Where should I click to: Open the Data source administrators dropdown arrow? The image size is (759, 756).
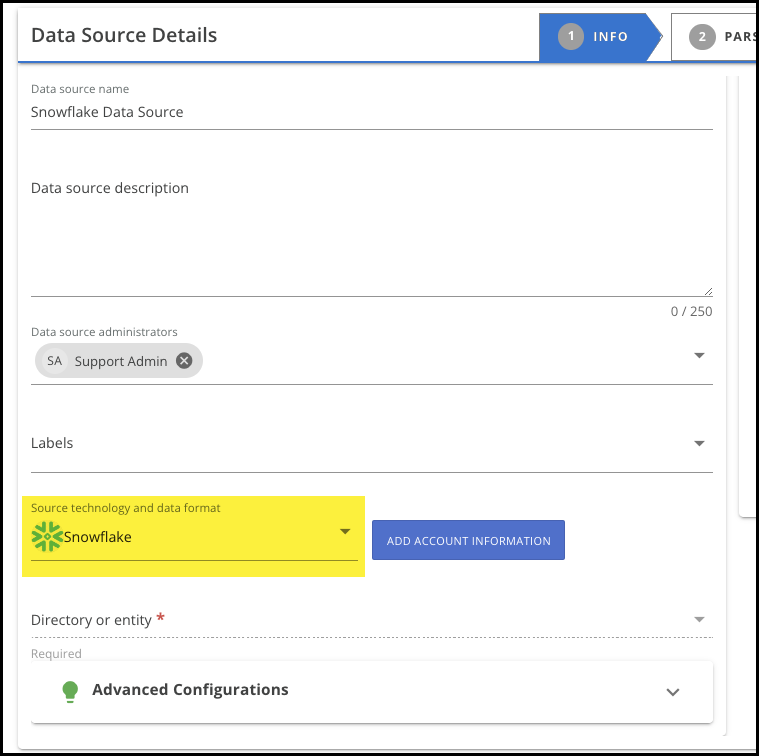point(699,355)
